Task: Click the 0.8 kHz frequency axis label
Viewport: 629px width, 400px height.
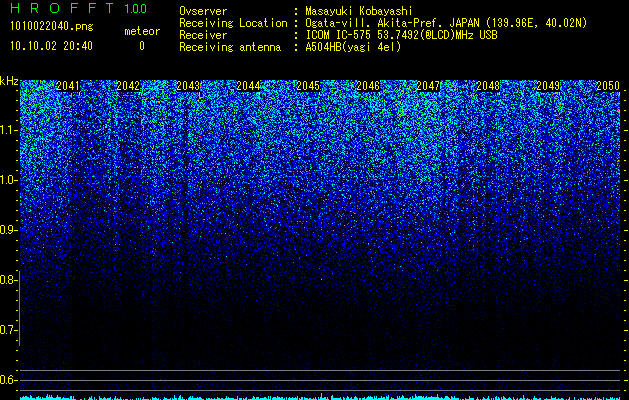Action: coord(8,280)
